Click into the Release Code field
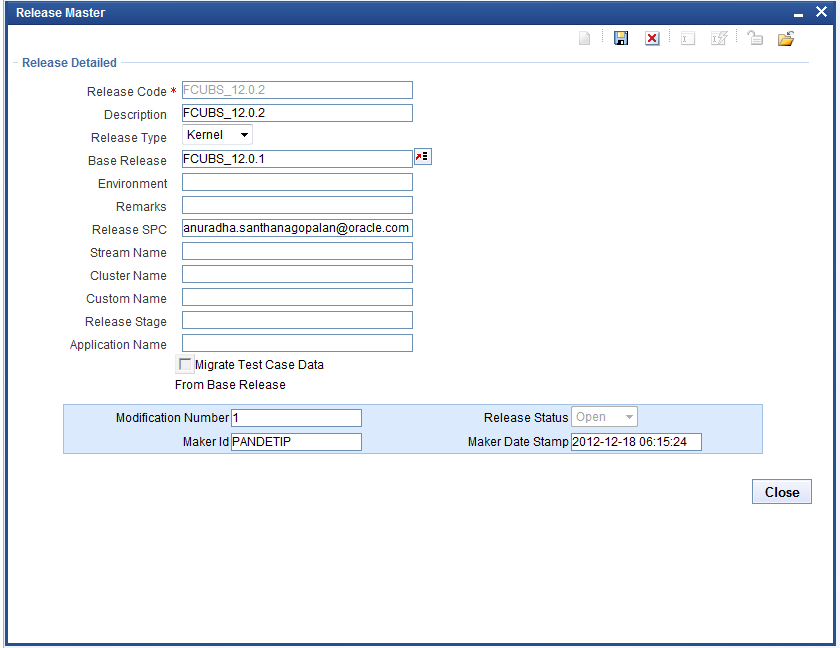840x648 pixels. tap(297, 90)
